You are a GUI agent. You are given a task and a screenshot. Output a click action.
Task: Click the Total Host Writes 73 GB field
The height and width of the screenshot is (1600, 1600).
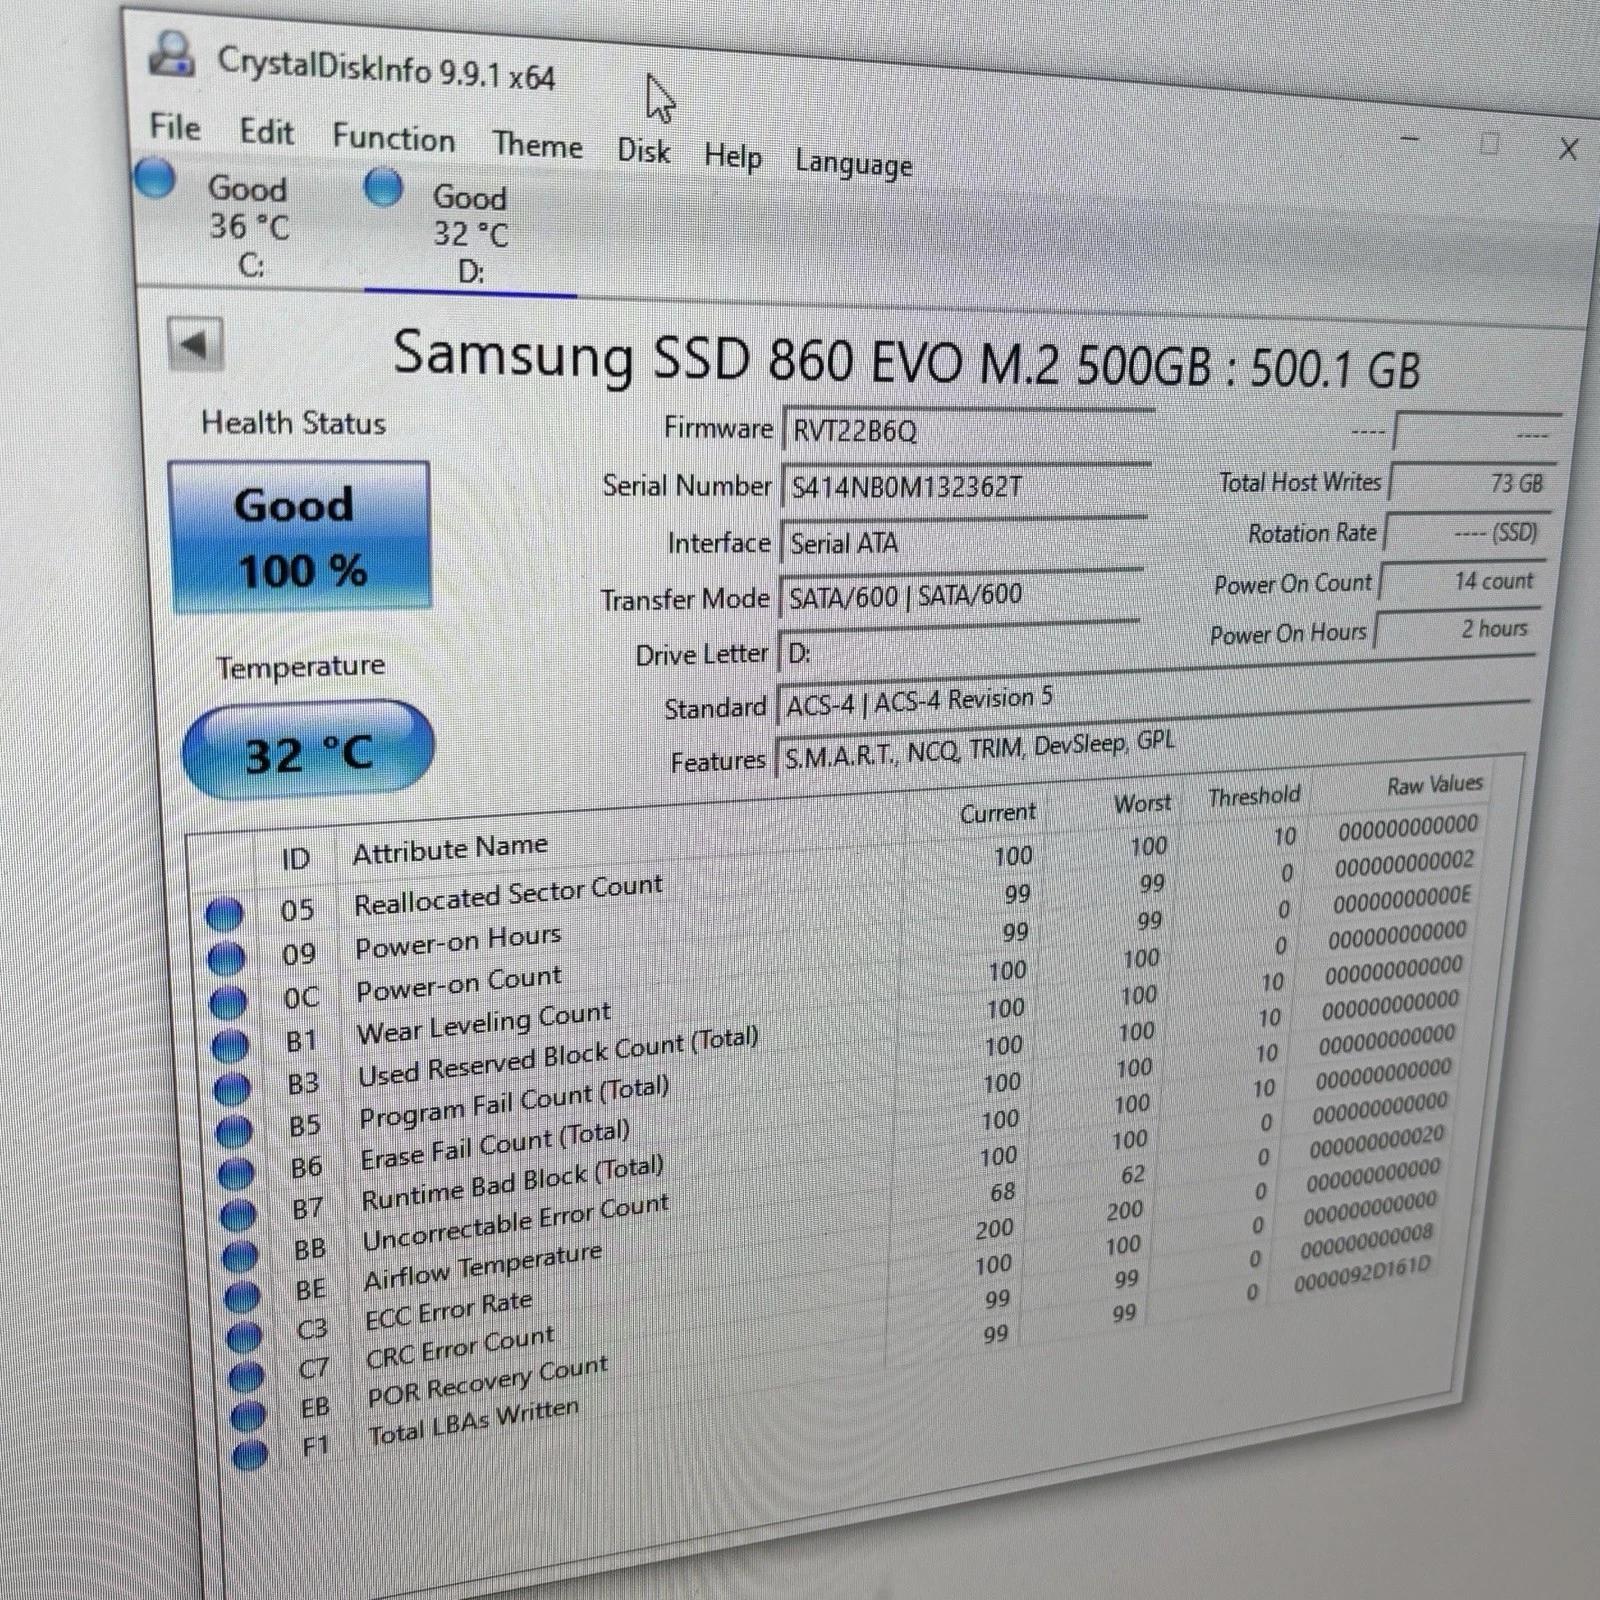(1470, 483)
